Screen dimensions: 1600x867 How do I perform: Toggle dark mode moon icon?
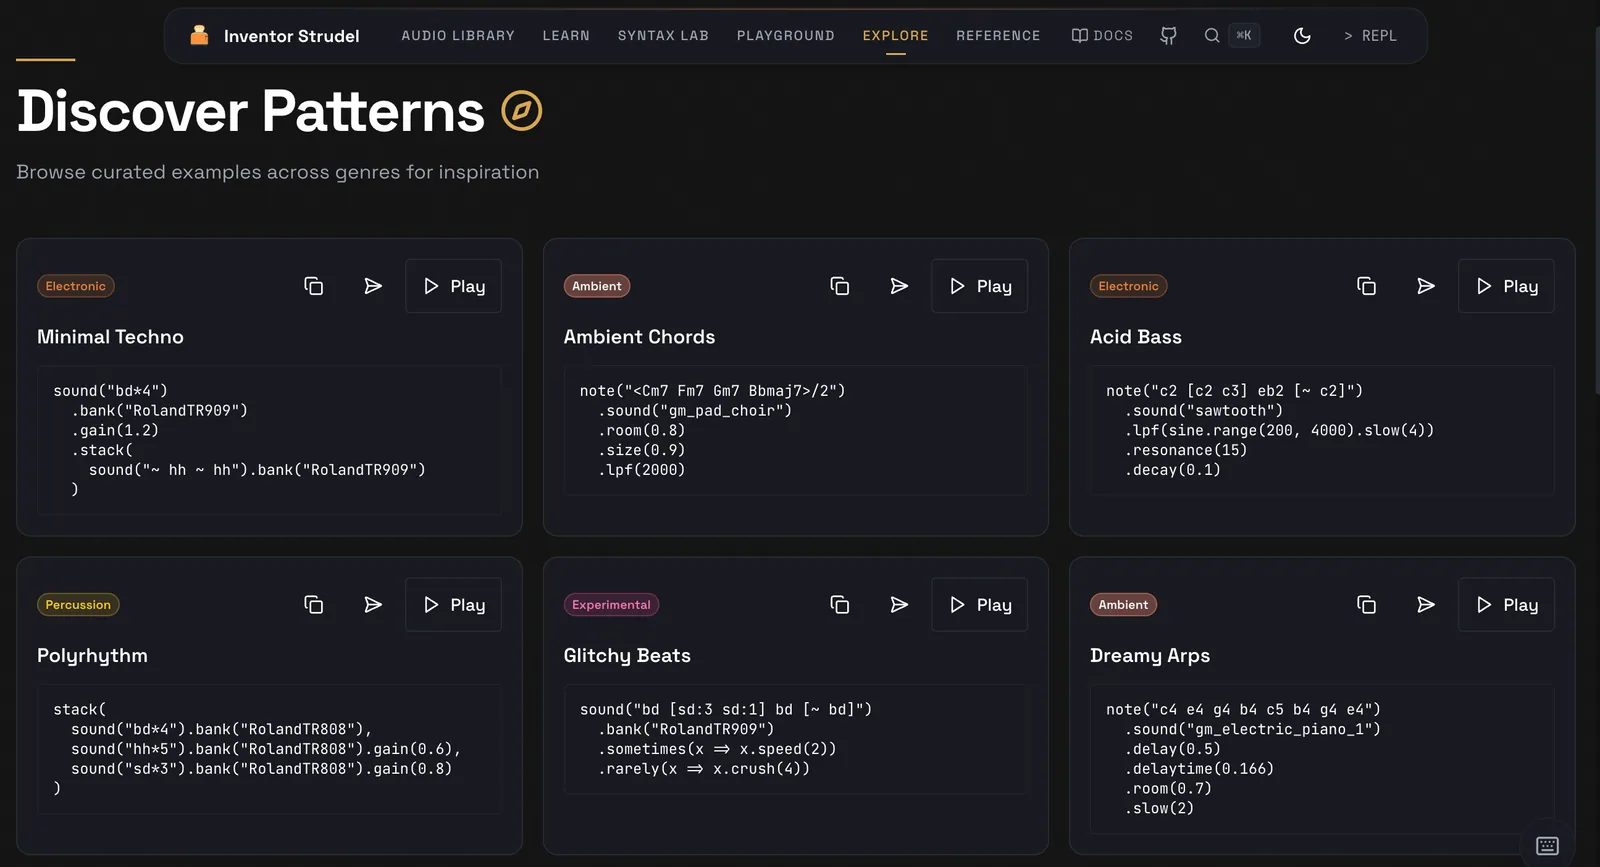[x=1302, y=36]
